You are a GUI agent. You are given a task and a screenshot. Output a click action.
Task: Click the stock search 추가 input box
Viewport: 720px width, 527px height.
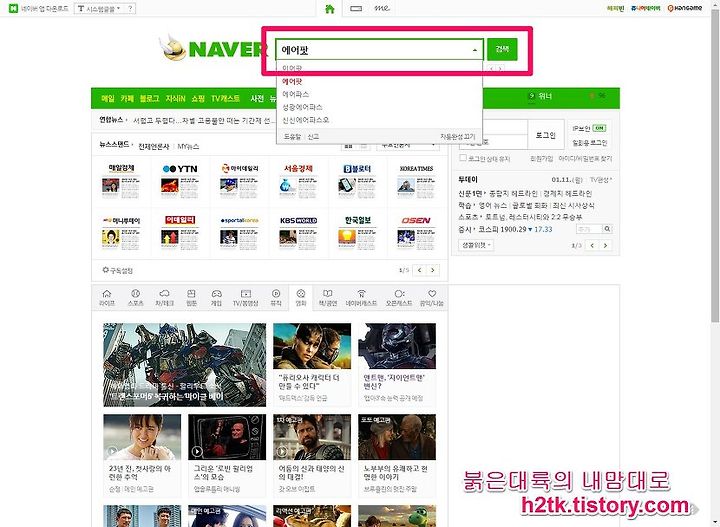click(589, 229)
